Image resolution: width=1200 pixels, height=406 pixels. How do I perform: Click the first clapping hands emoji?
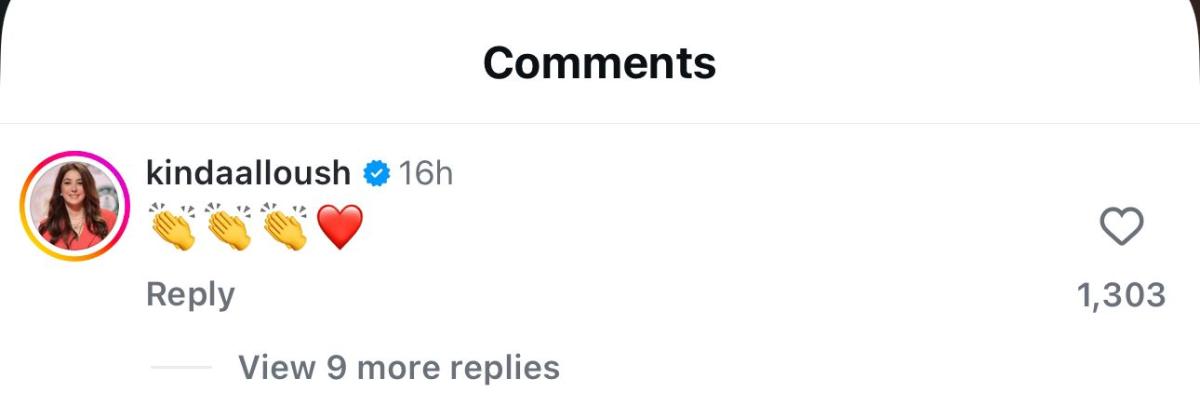pos(174,225)
